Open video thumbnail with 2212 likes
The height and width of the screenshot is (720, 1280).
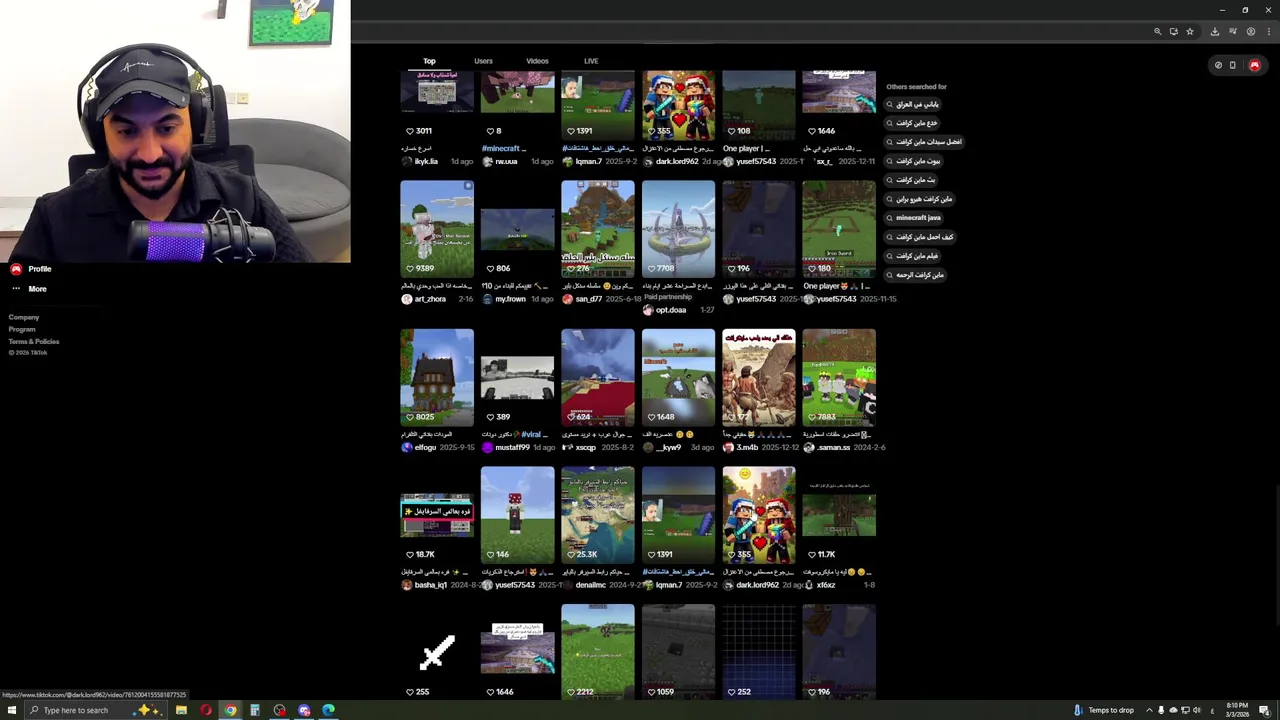(598, 652)
